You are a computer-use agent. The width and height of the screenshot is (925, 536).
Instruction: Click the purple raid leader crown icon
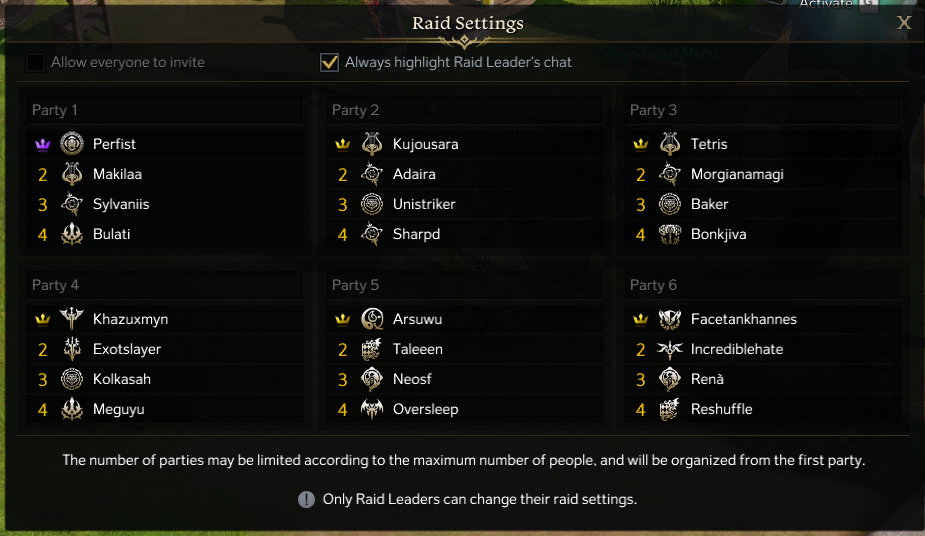tap(43, 144)
